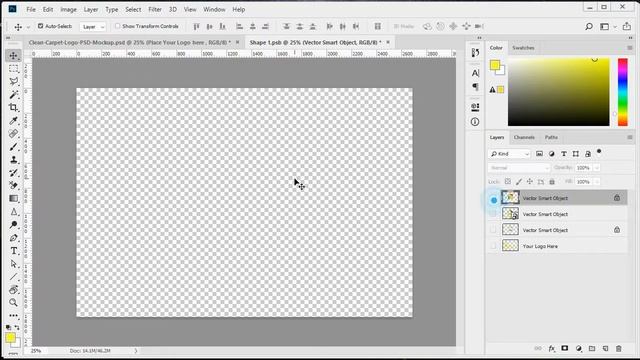Toggle layer filtering on/off switch
Image resolution: width=640 pixels, height=360 pixels.
pyautogui.click(x=599, y=152)
